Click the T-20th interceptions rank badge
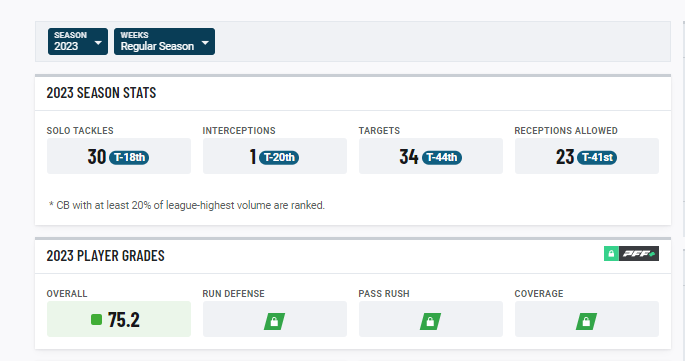The image size is (685, 361). coord(279,157)
